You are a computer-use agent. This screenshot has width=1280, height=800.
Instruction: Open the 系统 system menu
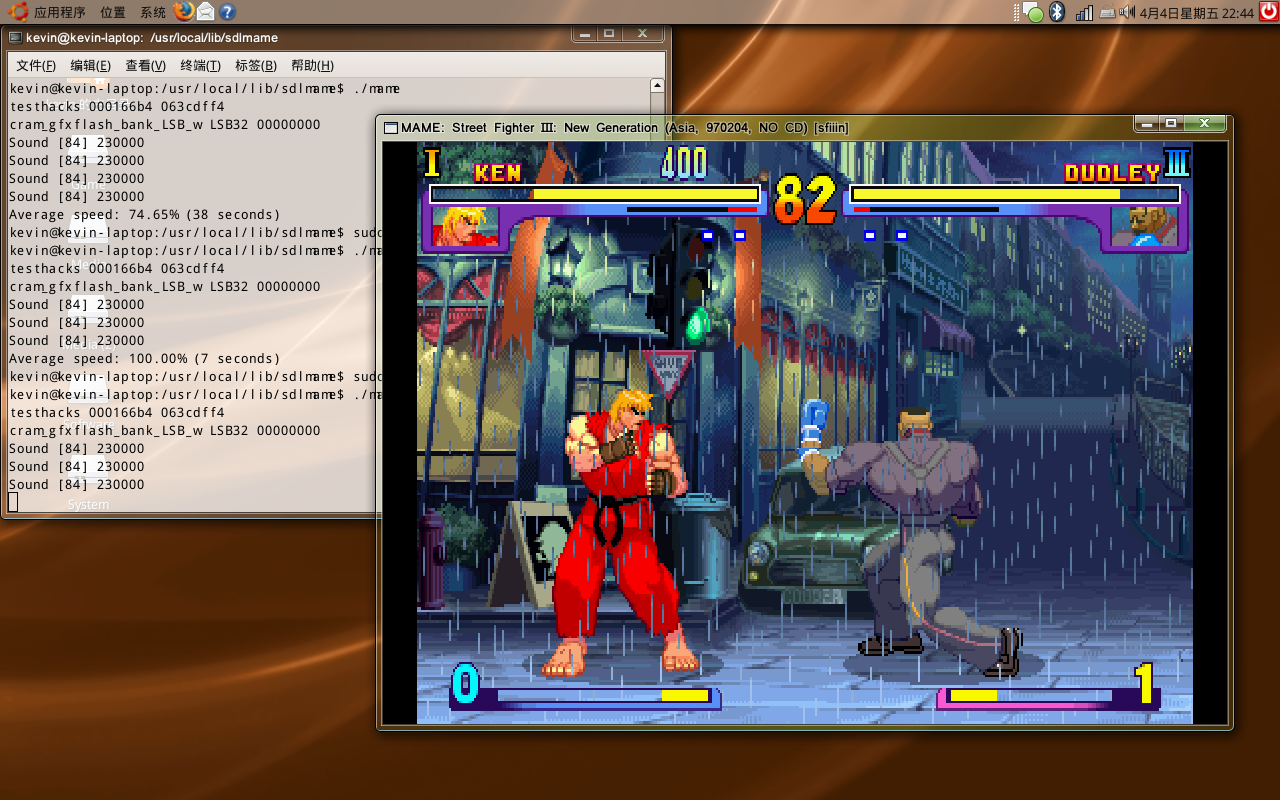pos(153,12)
